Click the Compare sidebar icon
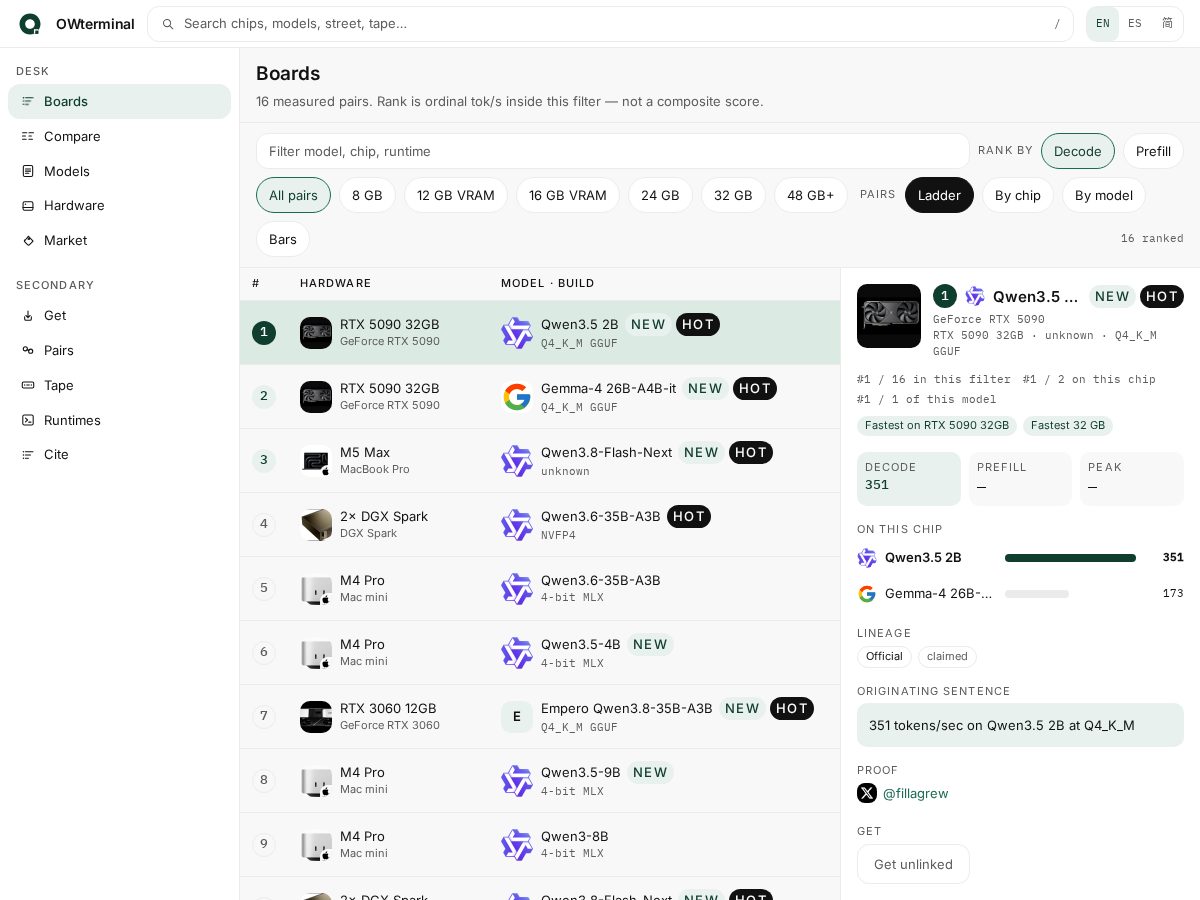 coord(28,136)
